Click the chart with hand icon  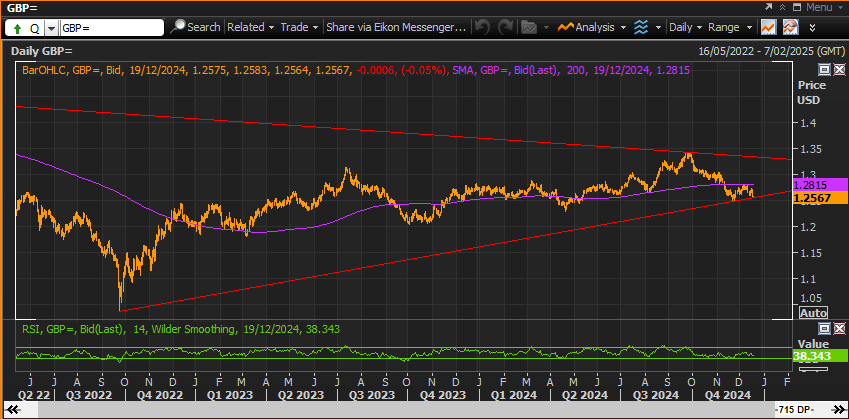790,27
